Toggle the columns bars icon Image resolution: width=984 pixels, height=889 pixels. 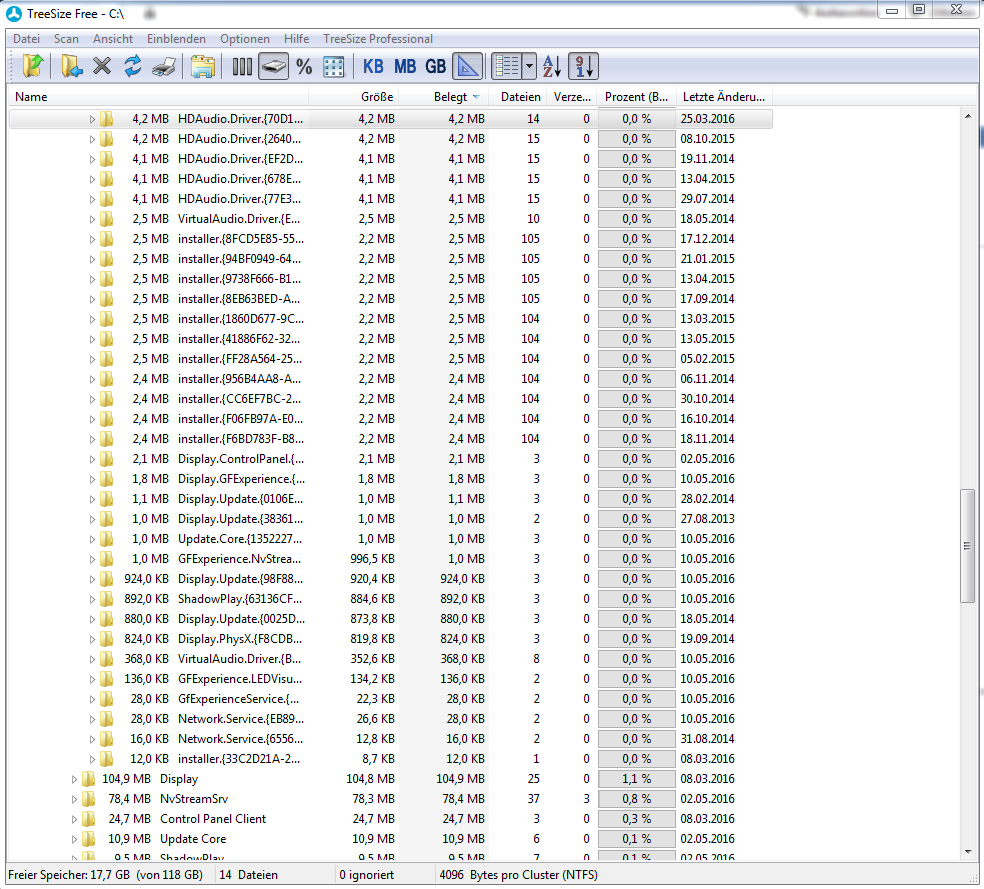coord(242,66)
